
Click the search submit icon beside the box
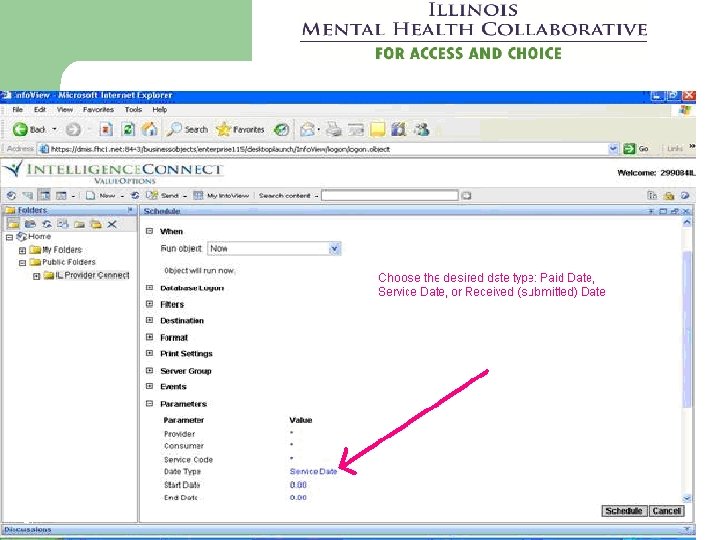point(467,196)
